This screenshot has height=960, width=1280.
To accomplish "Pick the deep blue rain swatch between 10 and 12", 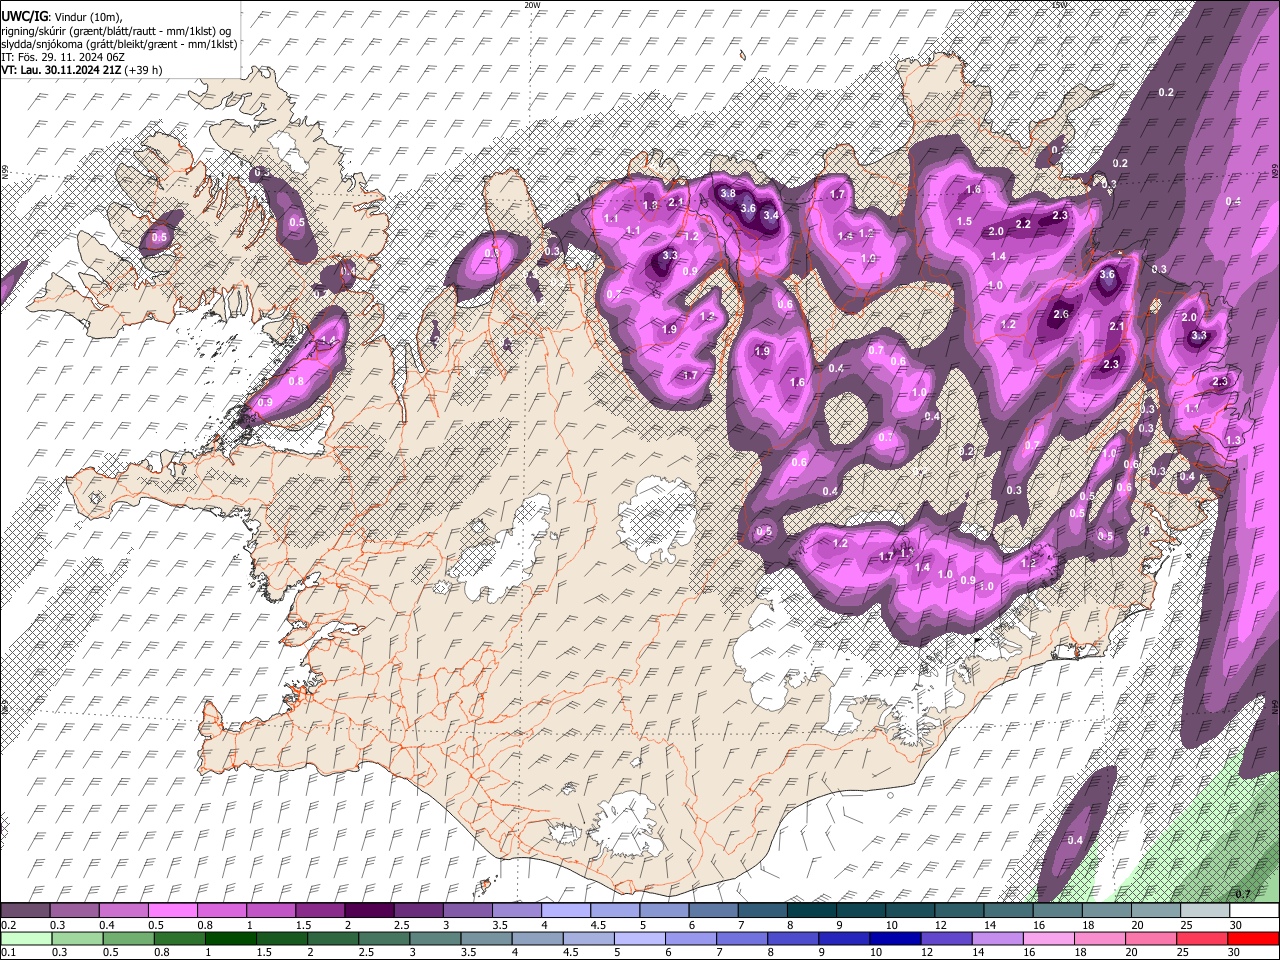I will click(895, 938).
